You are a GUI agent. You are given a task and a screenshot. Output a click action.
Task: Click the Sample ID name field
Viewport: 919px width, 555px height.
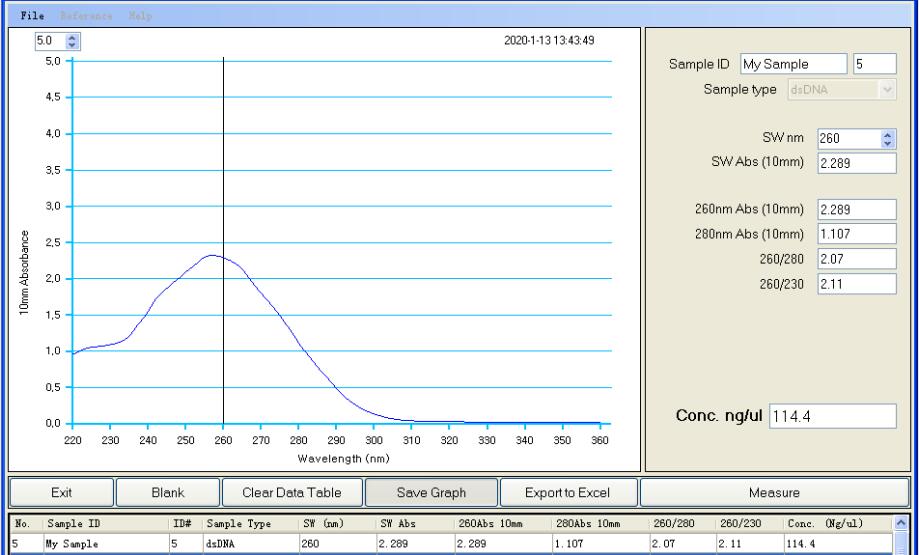[x=794, y=64]
